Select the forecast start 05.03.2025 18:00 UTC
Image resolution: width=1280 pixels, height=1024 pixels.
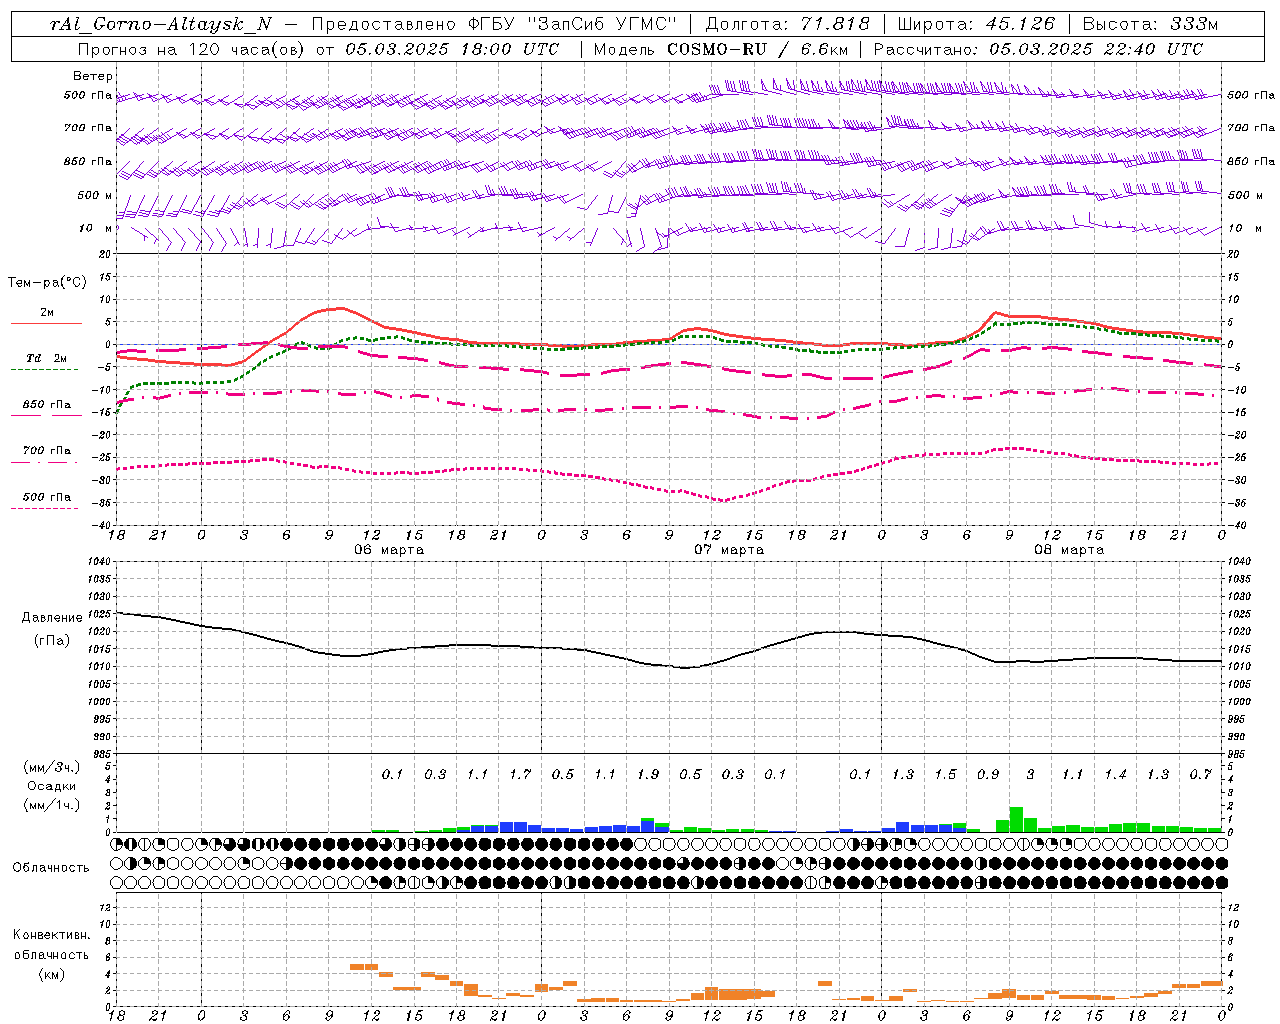point(452,48)
